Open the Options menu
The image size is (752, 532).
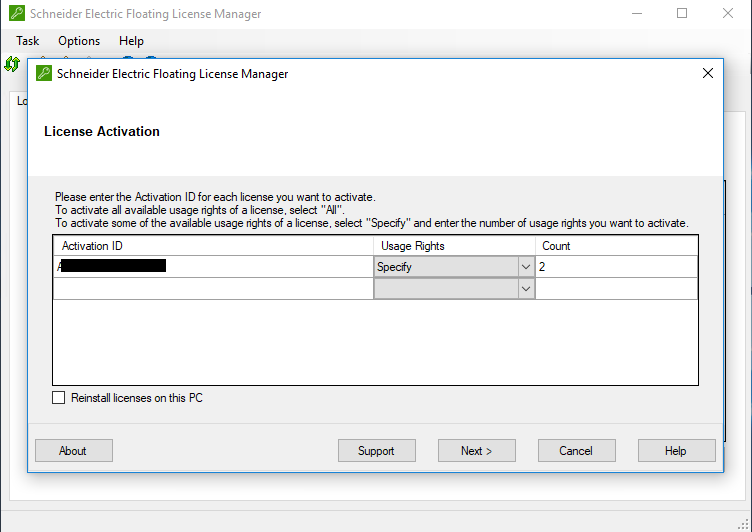(79, 41)
